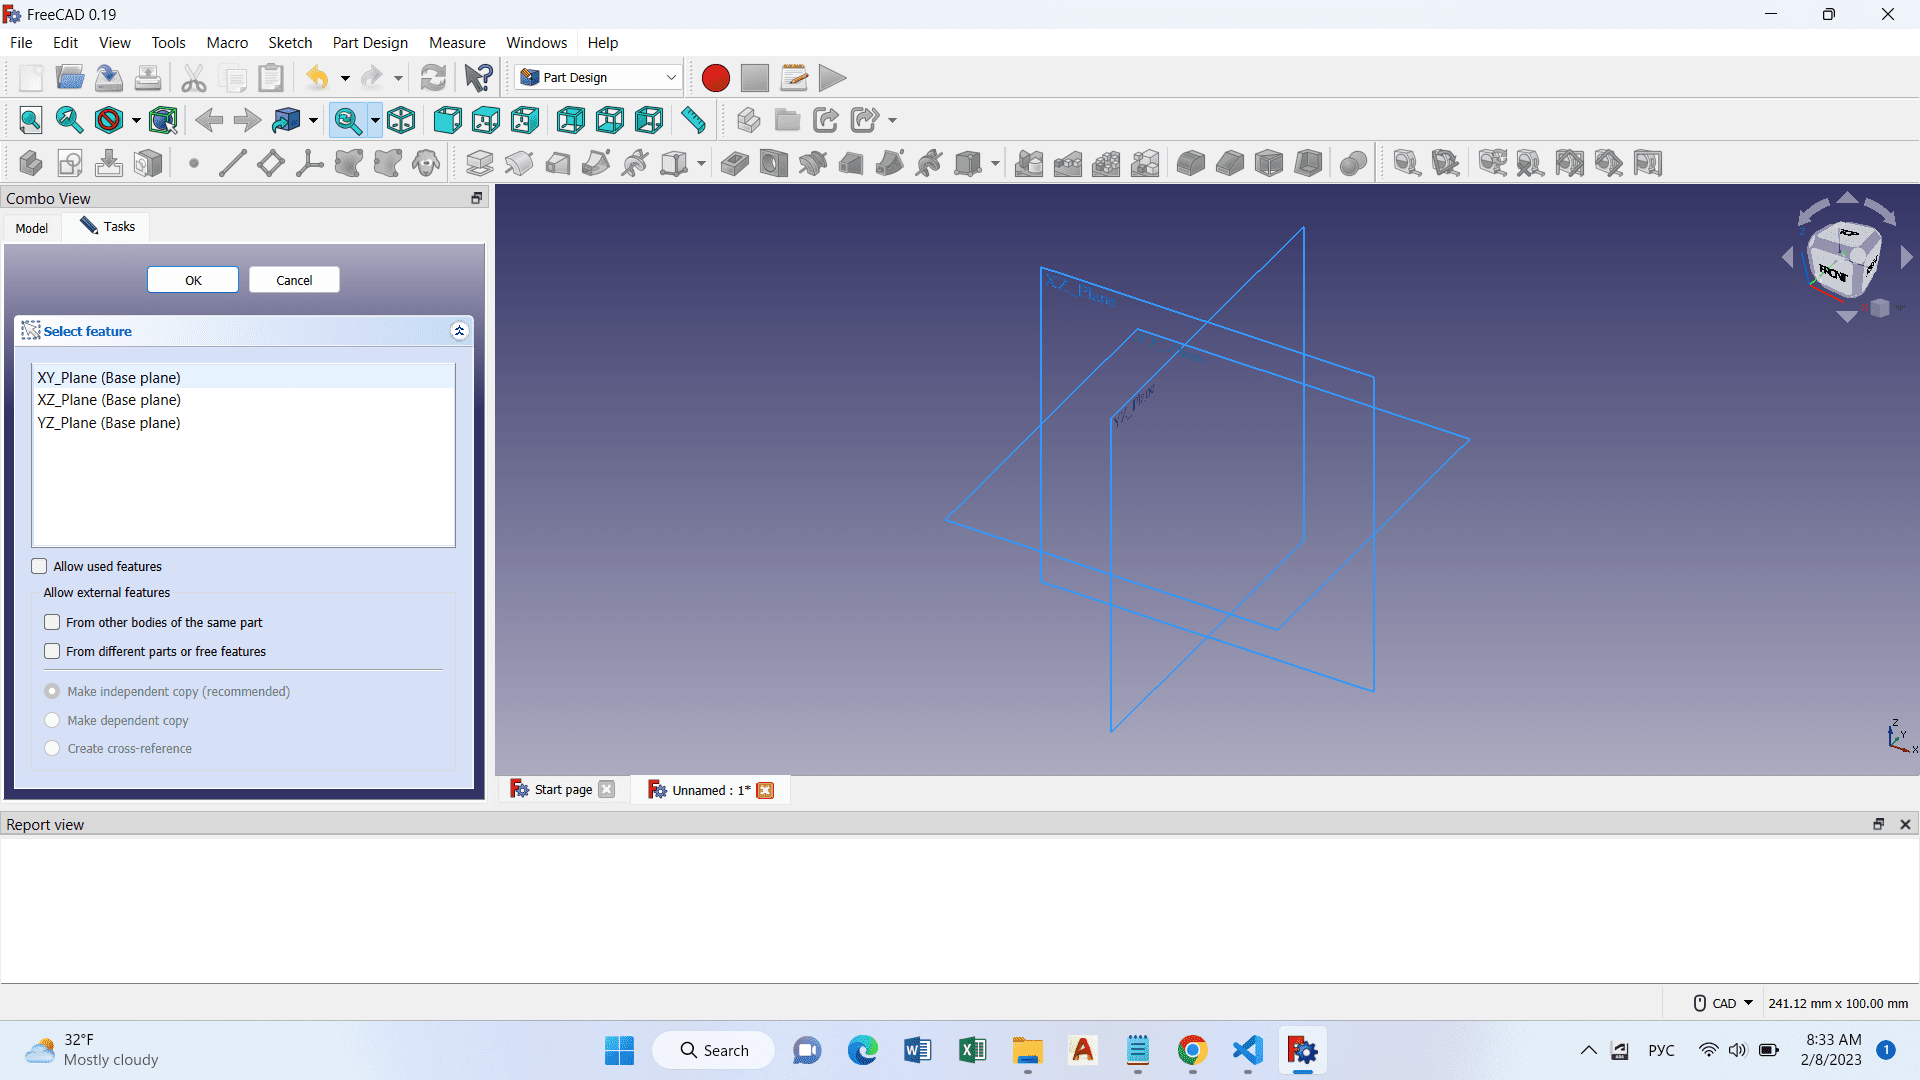
Task: Open Google Chrome from the taskbar
Action: click(x=1192, y=1051)
